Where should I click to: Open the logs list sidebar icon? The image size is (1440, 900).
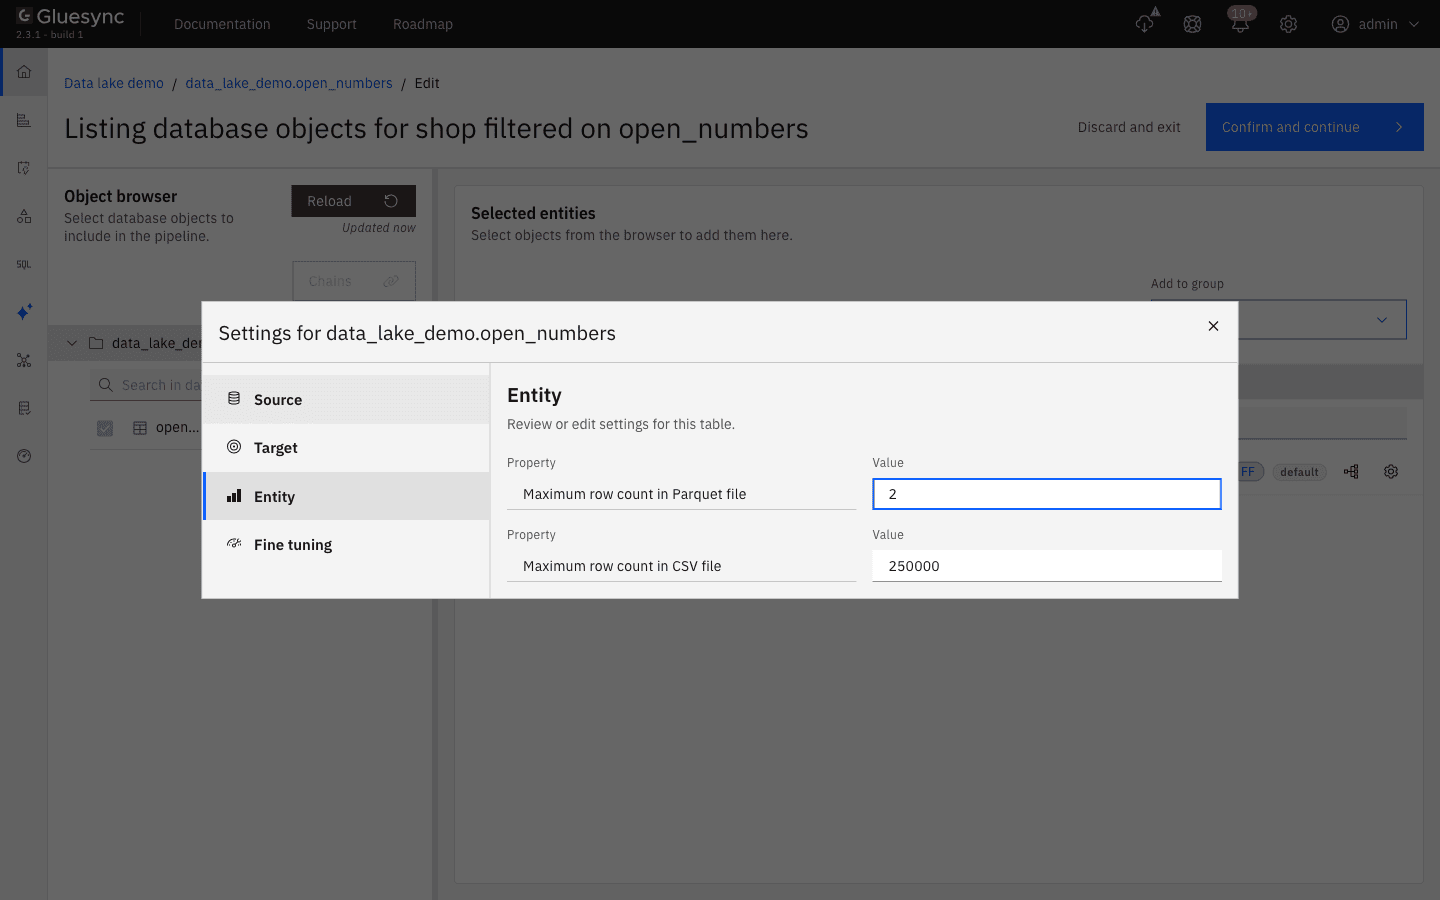point(24,408)
